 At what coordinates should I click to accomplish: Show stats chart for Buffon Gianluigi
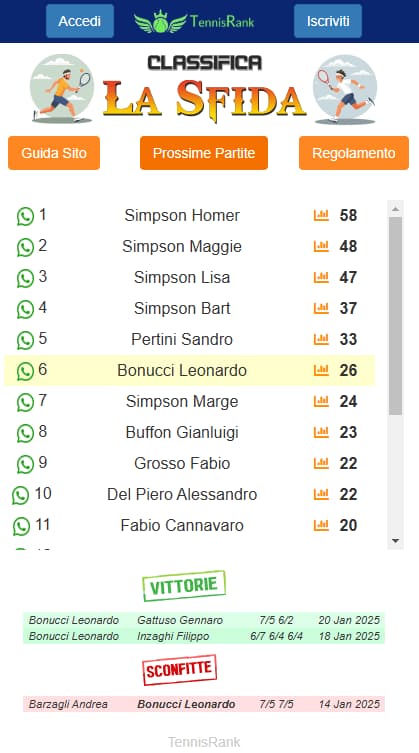pyautogui.click(x=321, y=432)
